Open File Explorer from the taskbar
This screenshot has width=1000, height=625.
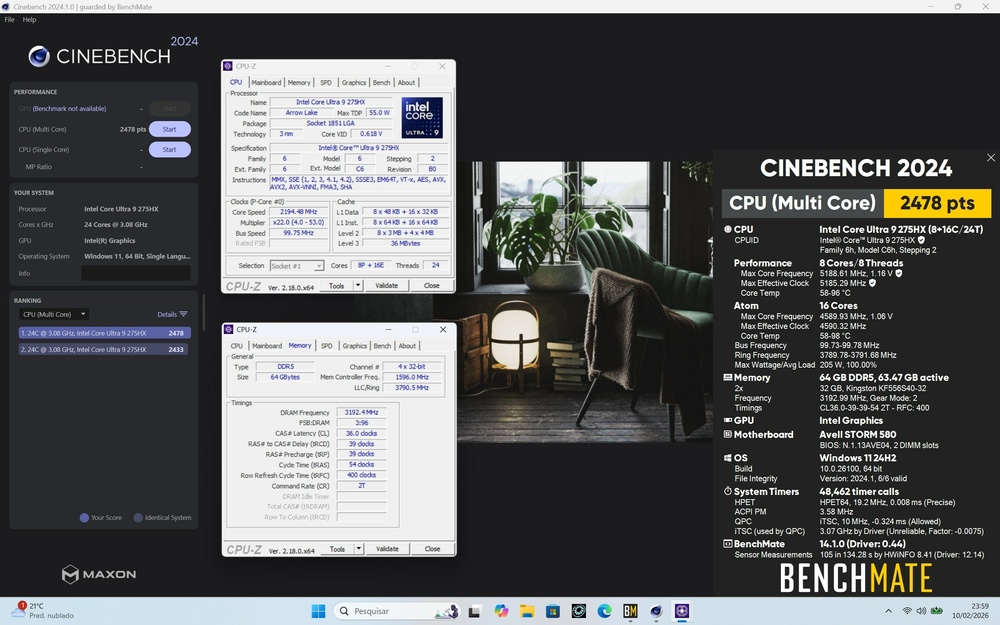pyautogui.click(x=527, y=611)
